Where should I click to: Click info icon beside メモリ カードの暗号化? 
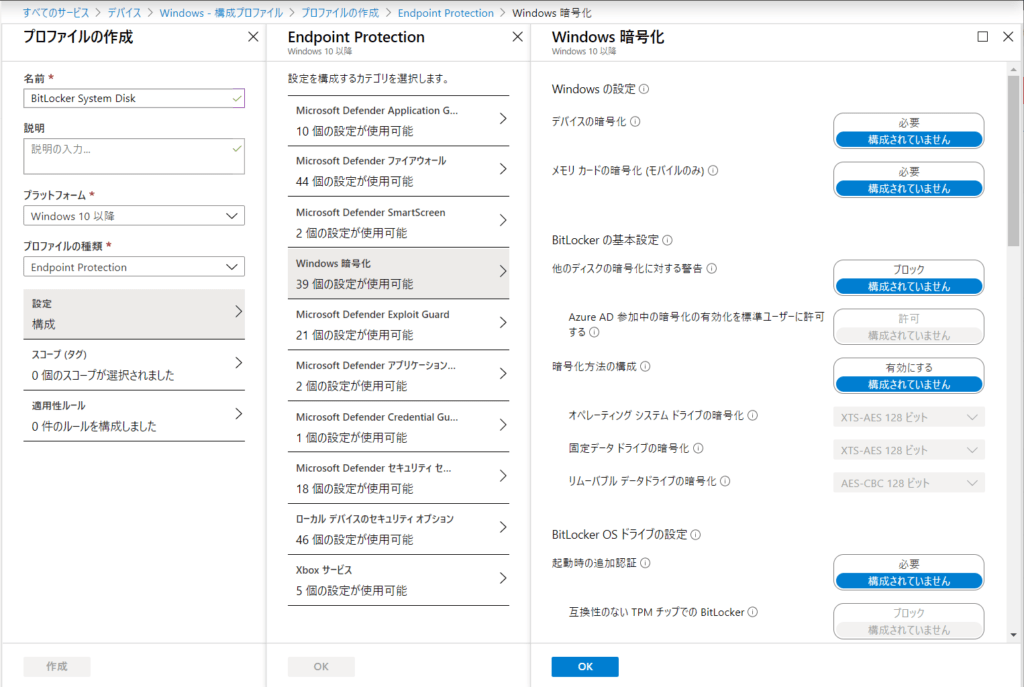(x=713, y=170)
